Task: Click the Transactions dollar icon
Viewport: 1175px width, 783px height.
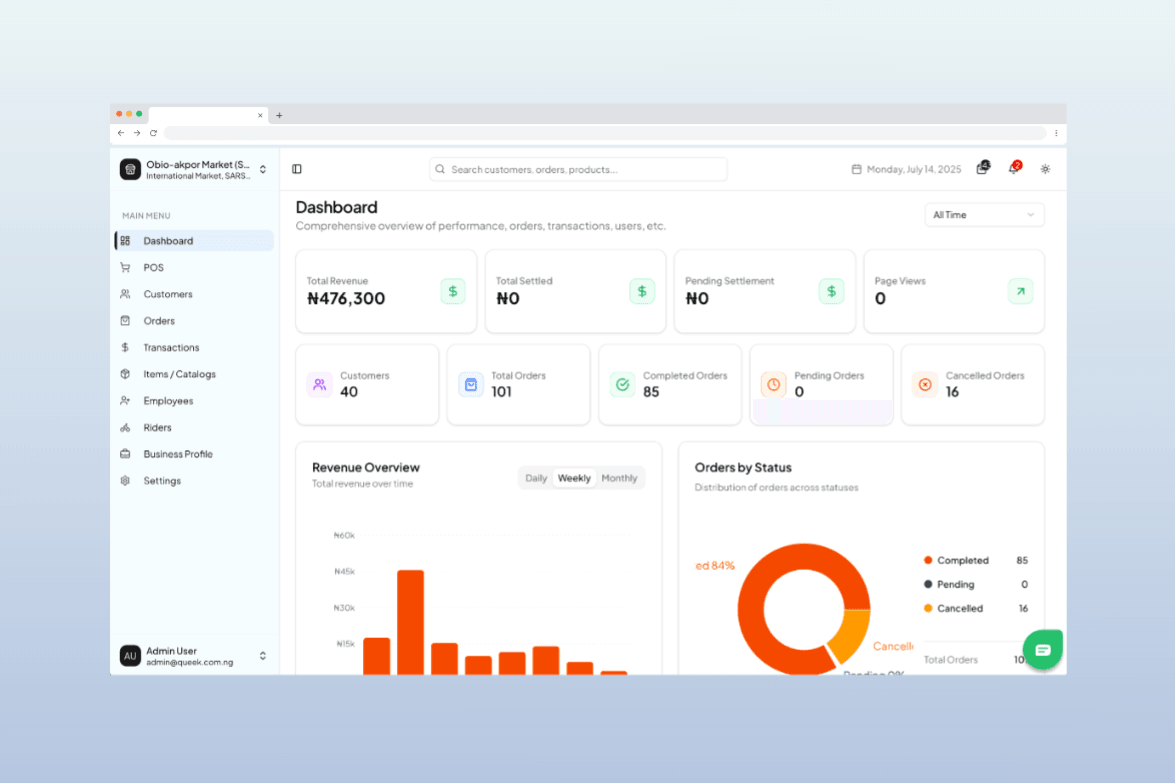Action: pyautogui.click(x=126, y=347)
